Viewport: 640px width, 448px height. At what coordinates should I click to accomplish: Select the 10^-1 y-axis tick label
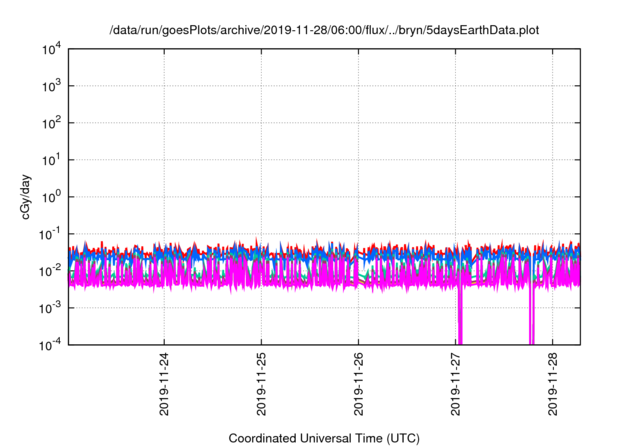(x=49, y=234)
